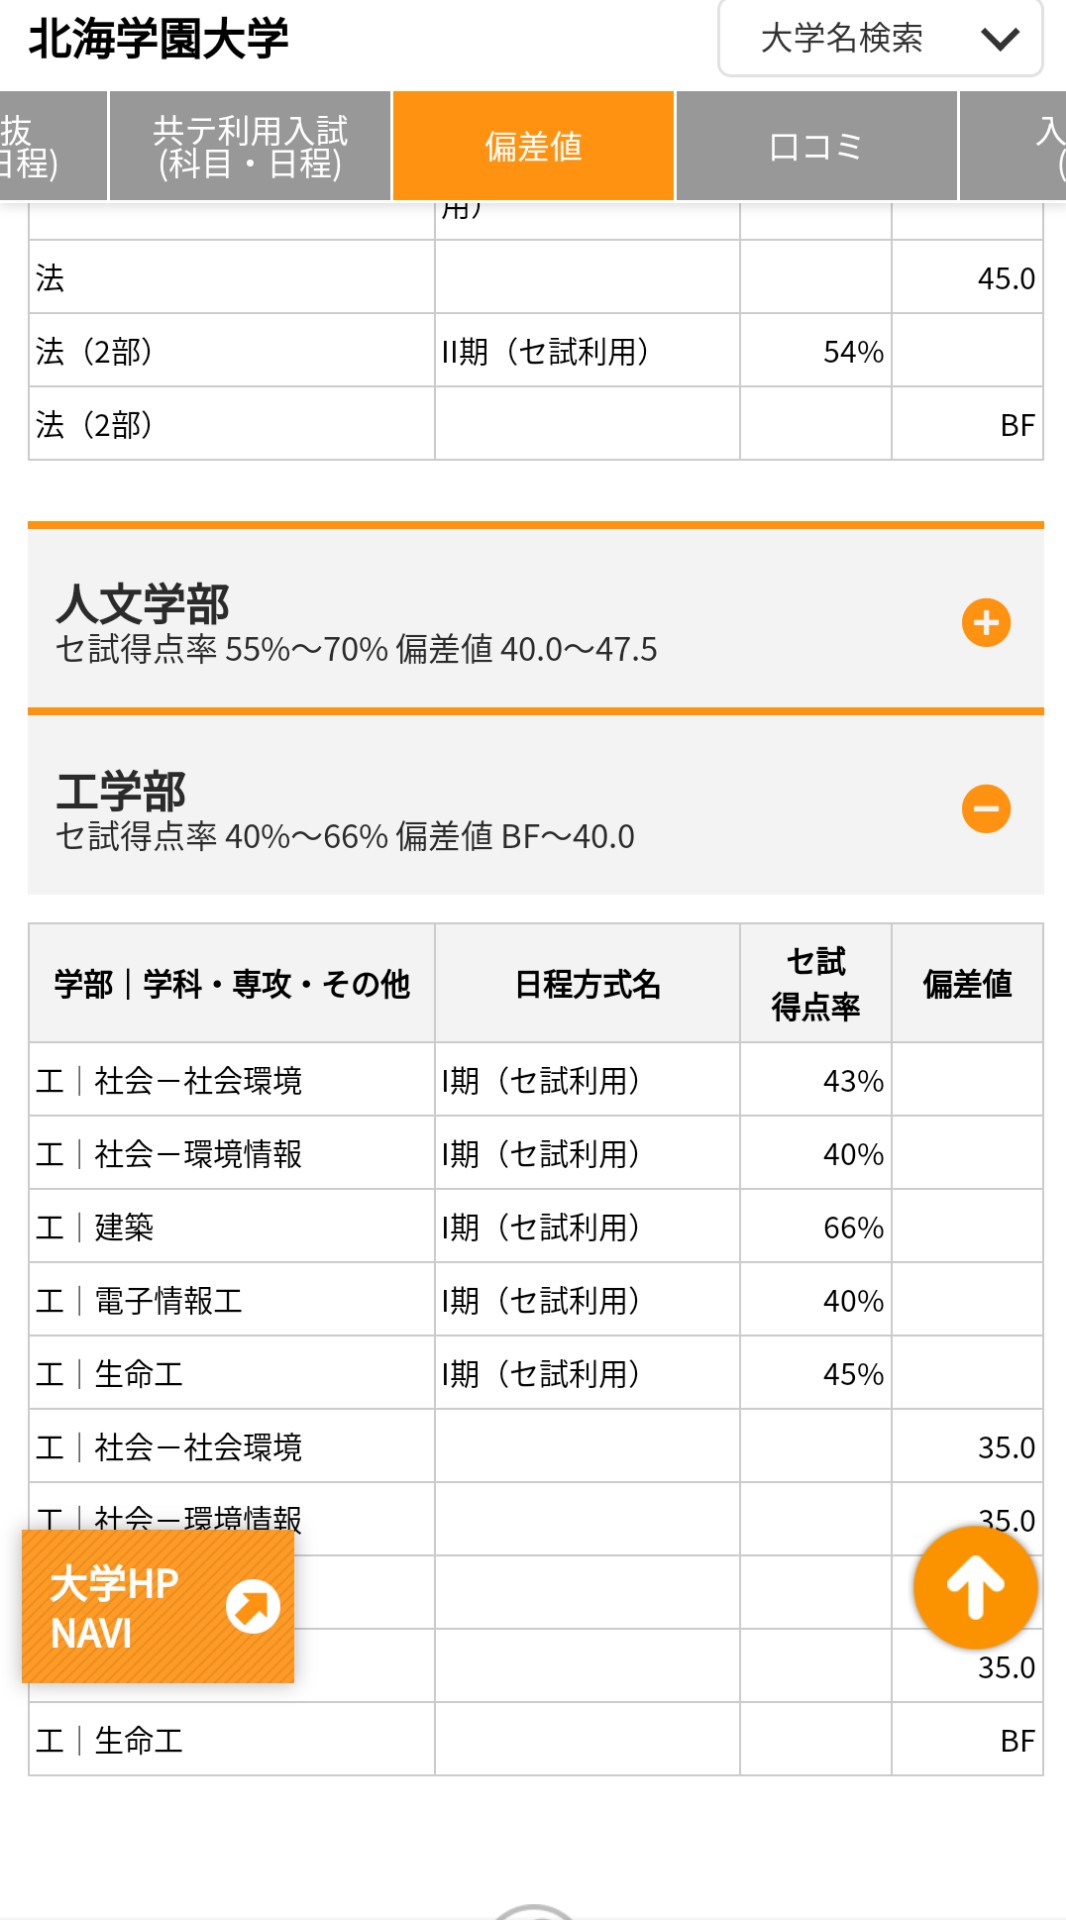The height and width of the screenshot is (1920, 1066).
Task: Tap the scroll-to-top arrow button
Action: (x=975, y=1588)
